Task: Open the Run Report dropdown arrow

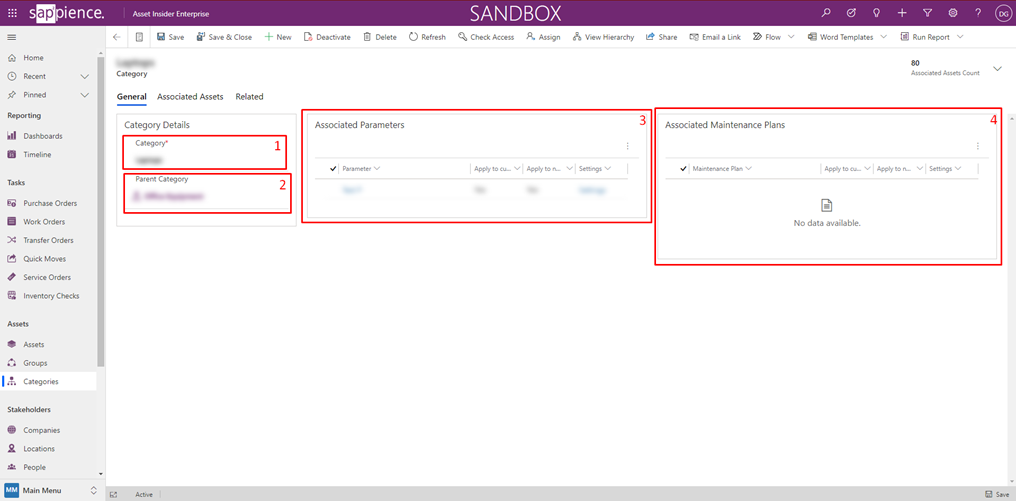Action: click(960, 37)
